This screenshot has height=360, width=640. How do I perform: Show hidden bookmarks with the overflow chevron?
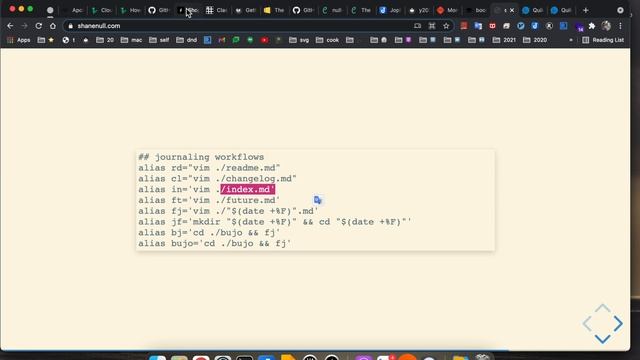pos(571,40)
